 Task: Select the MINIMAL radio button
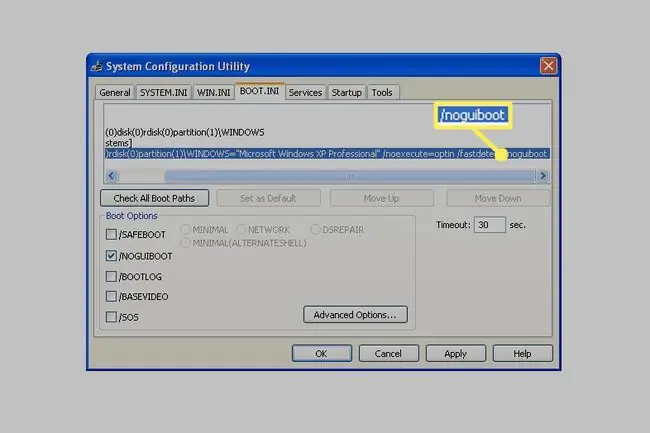186,230
